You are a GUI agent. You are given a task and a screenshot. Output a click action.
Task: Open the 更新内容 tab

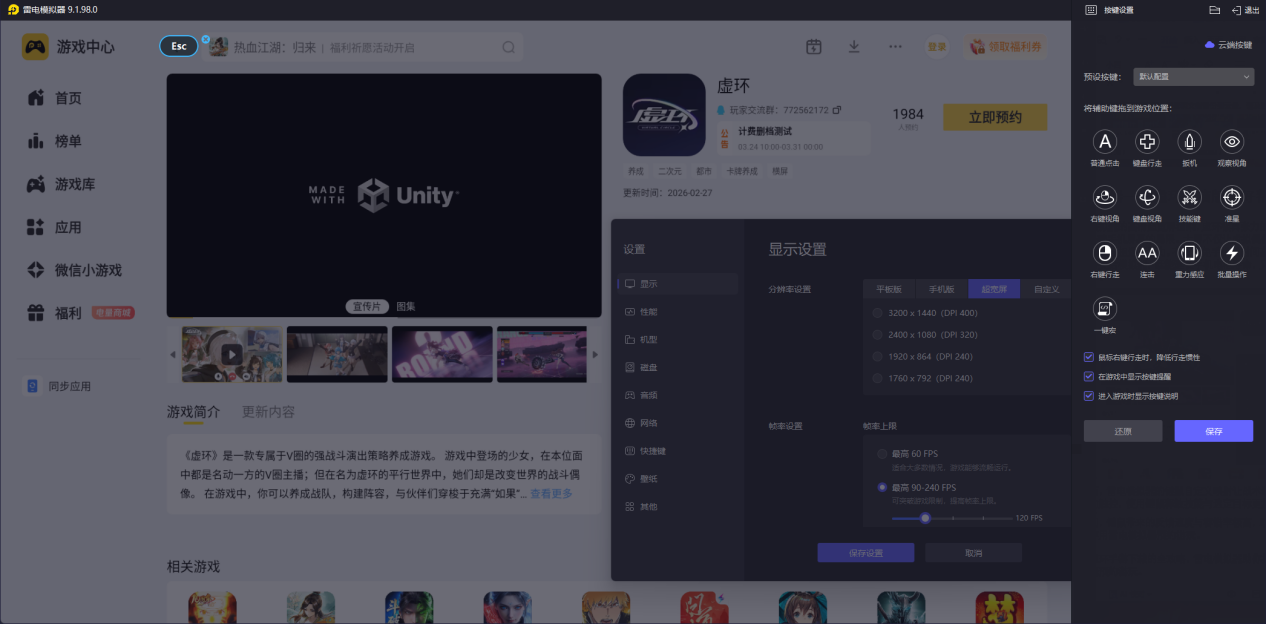(268, 412)
